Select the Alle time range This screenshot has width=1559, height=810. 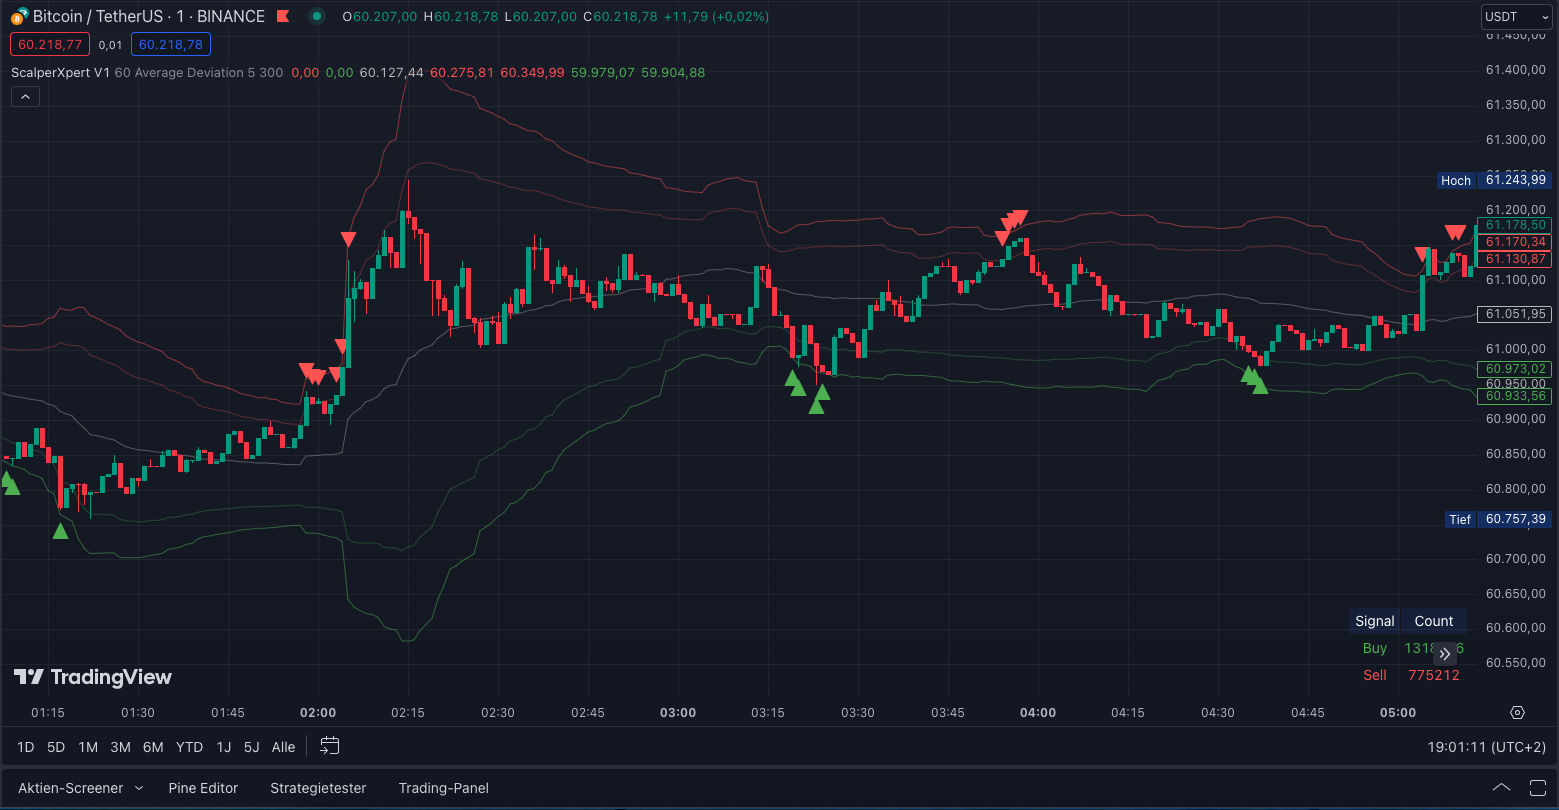(x=284, y=747)
